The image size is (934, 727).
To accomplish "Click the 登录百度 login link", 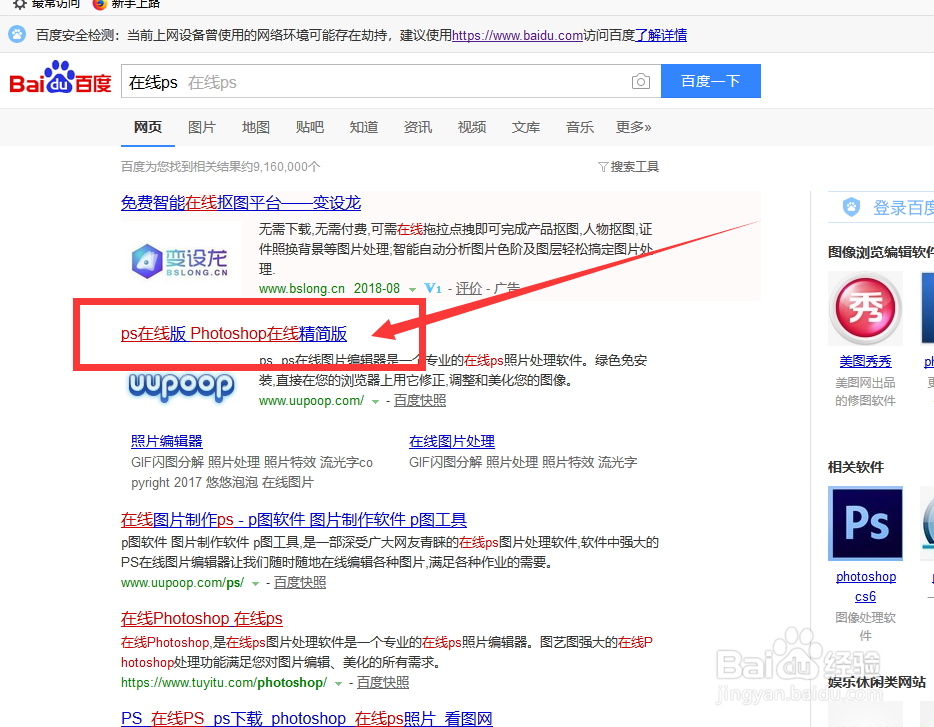I will tap(904, 207).
